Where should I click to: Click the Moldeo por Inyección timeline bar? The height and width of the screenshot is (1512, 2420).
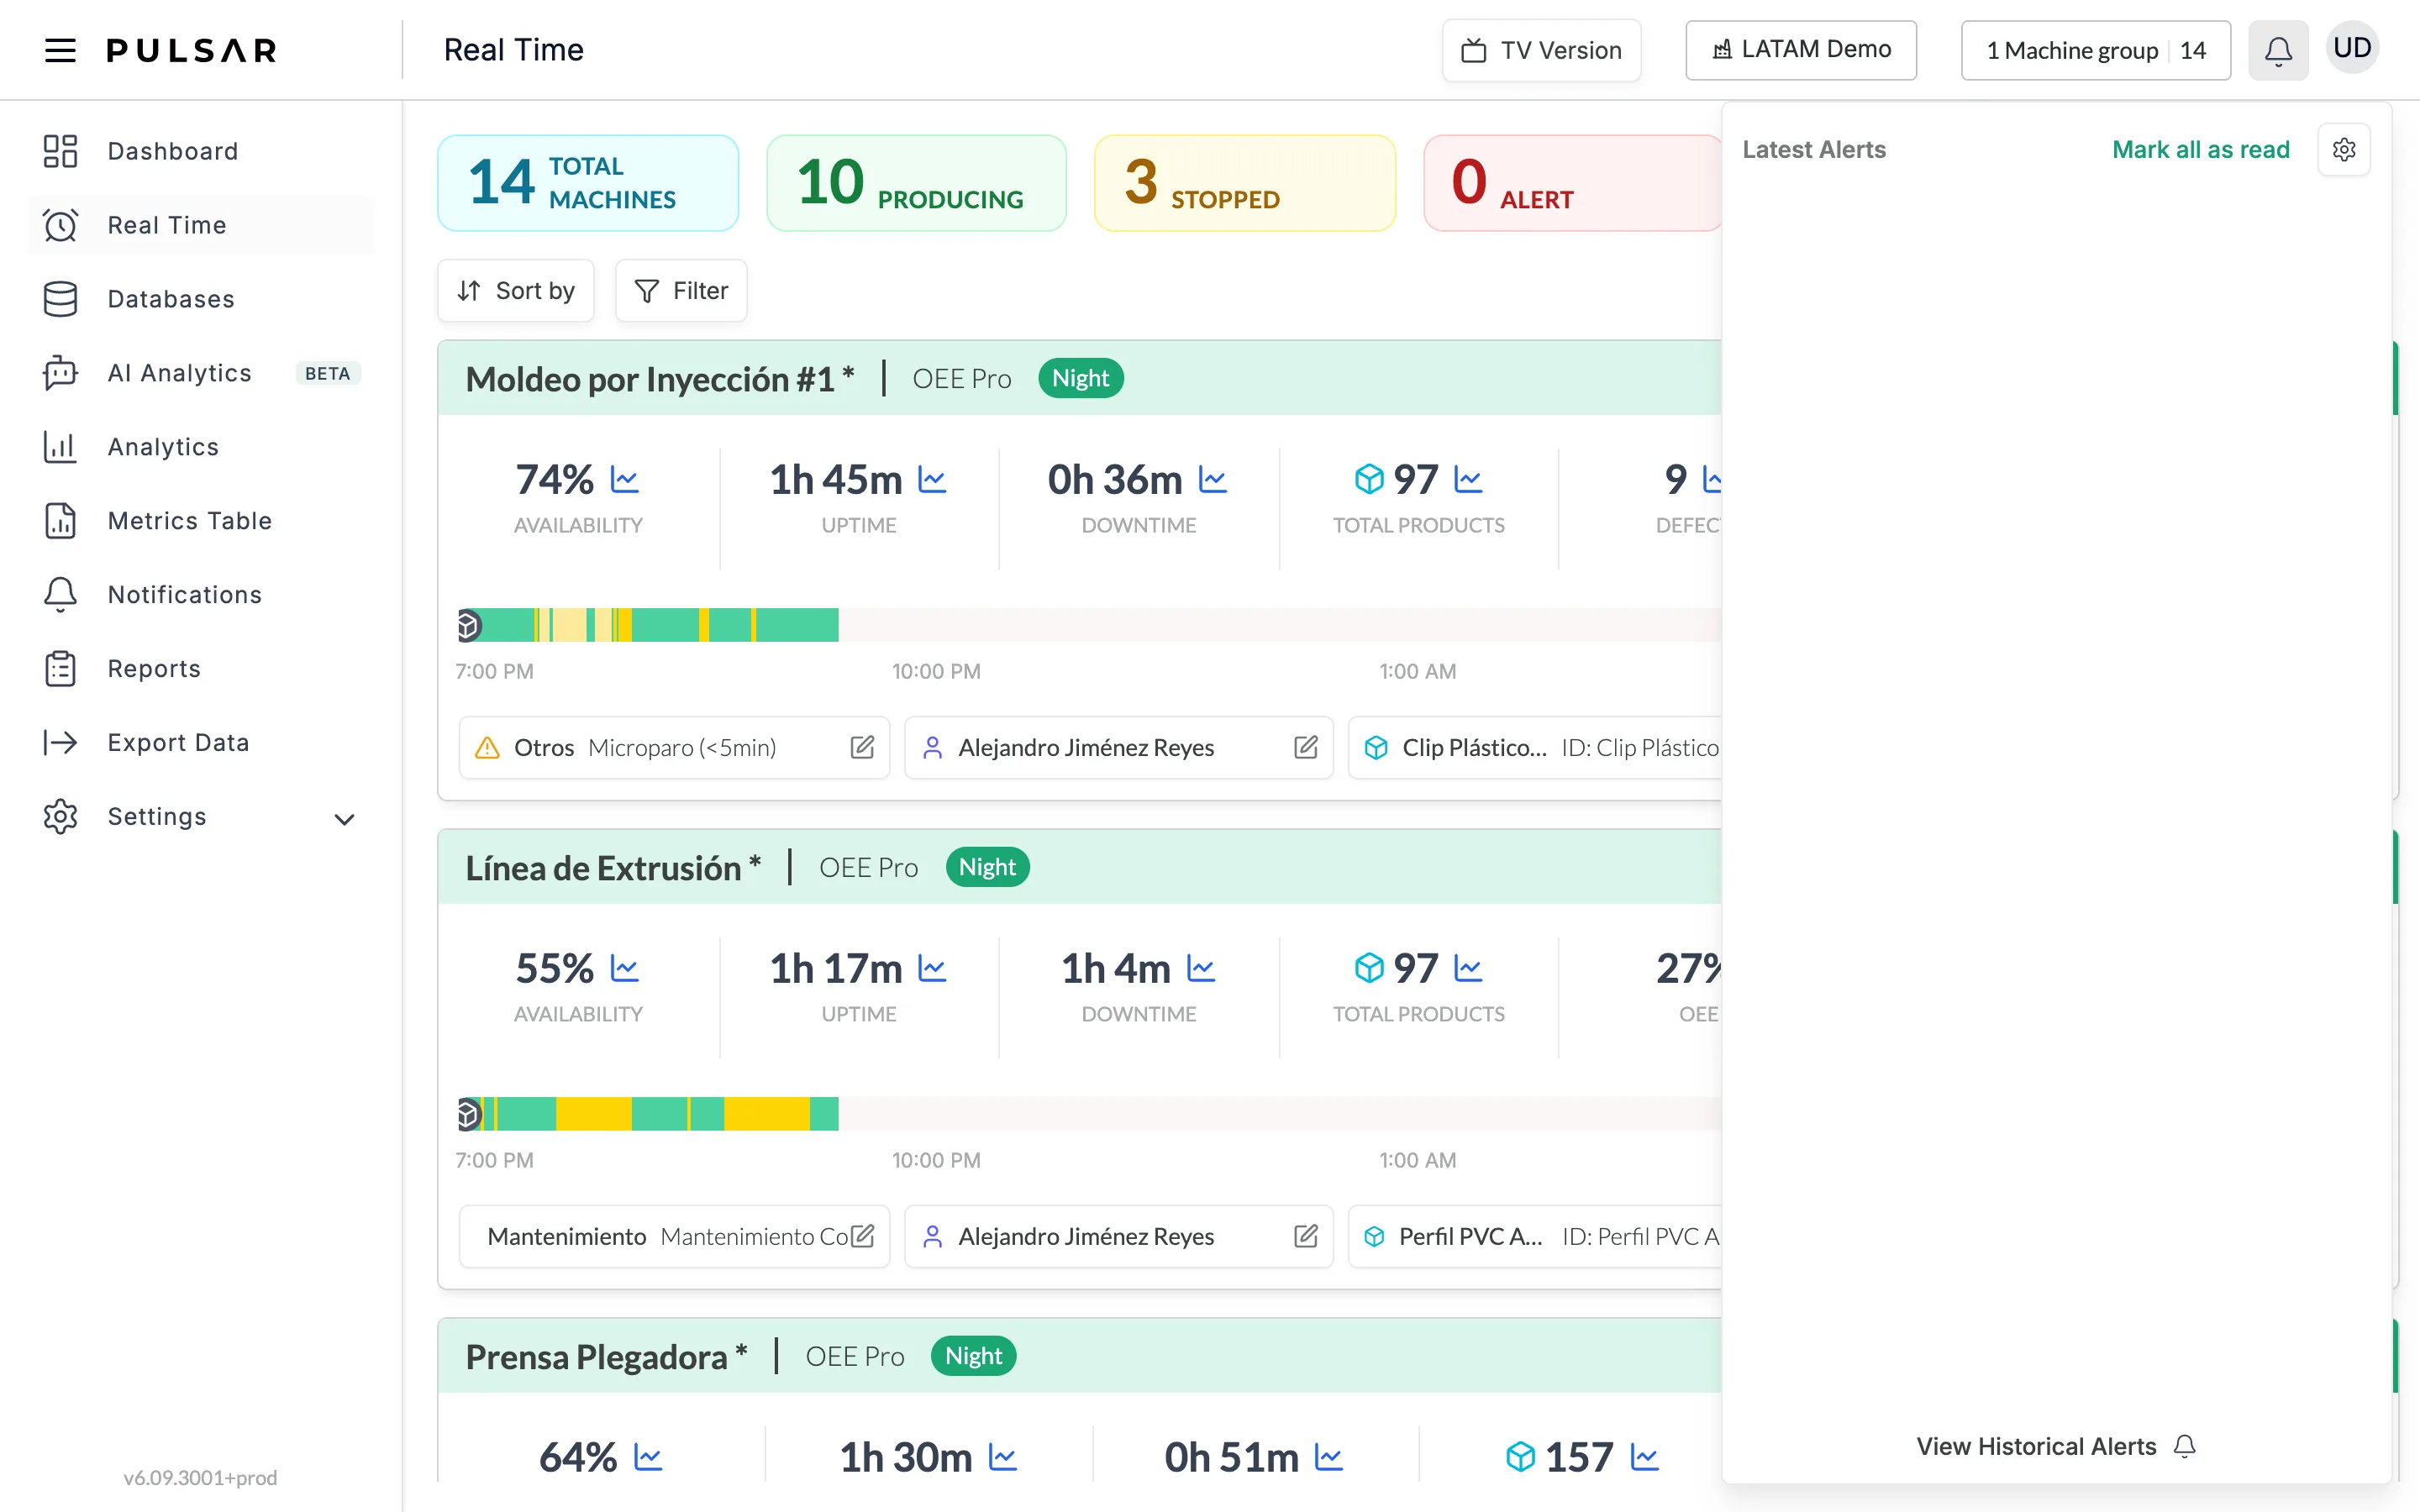[x=1088, y=625]
